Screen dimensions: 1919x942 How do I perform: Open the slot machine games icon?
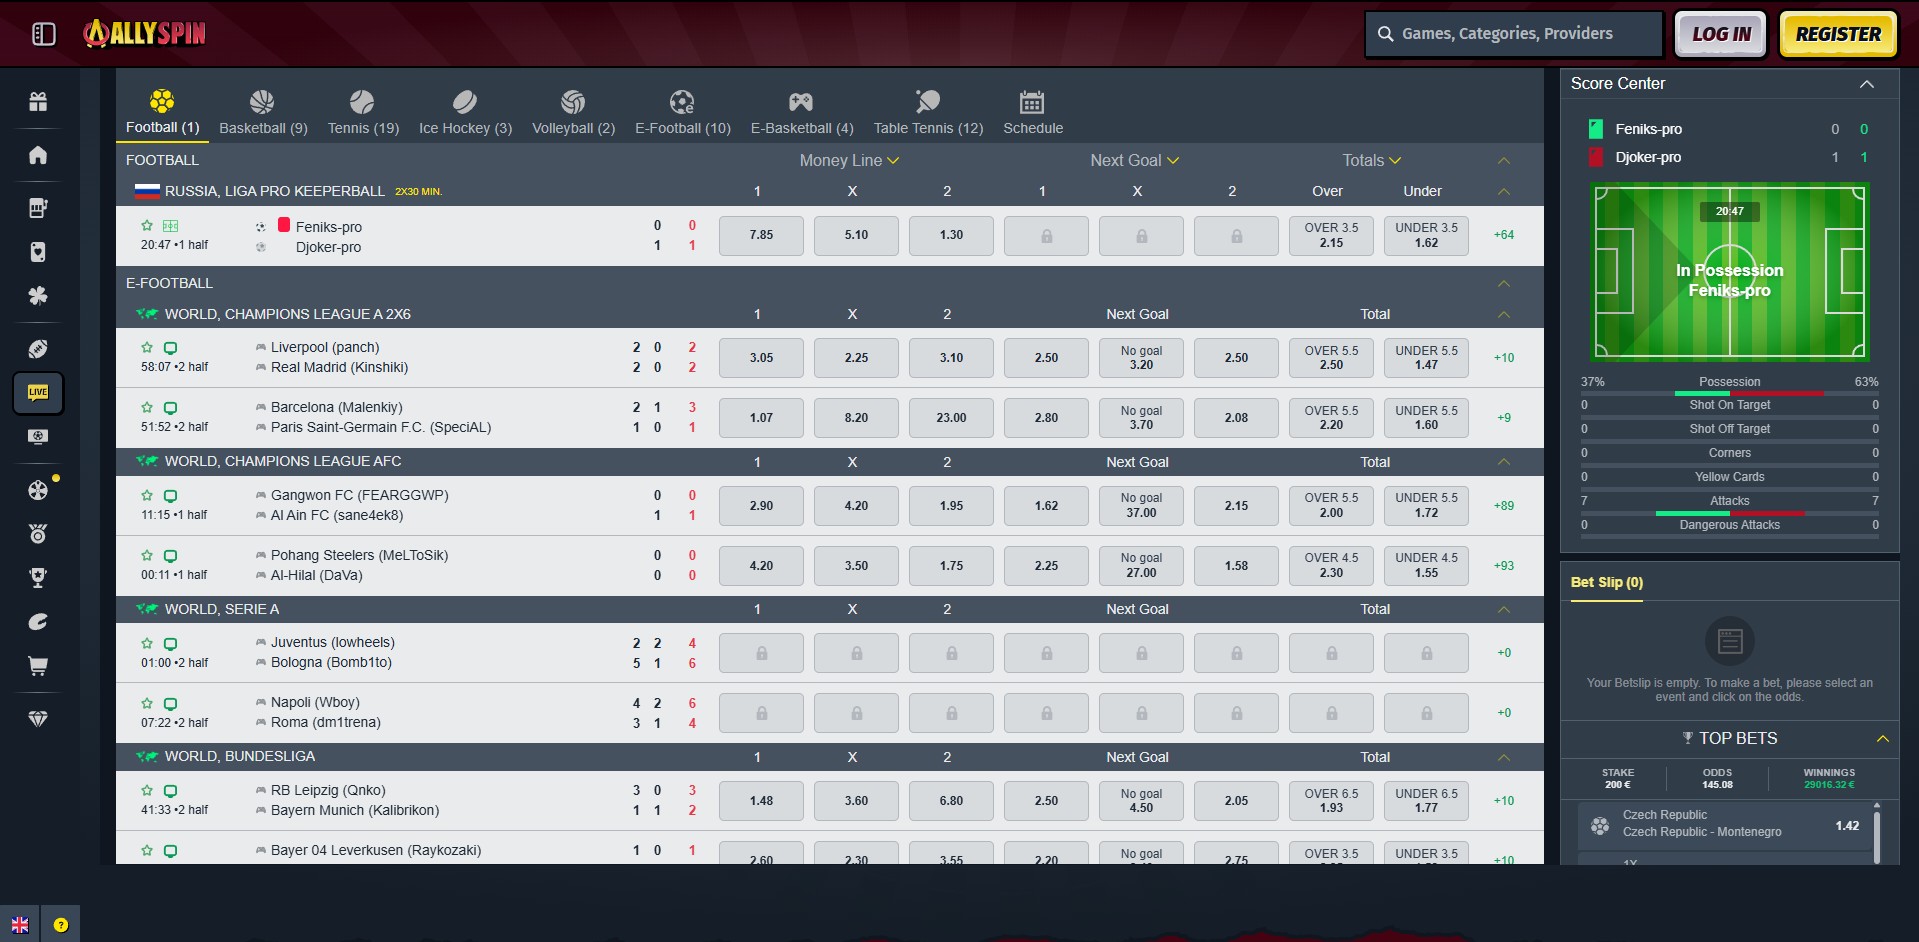[38, 208]
